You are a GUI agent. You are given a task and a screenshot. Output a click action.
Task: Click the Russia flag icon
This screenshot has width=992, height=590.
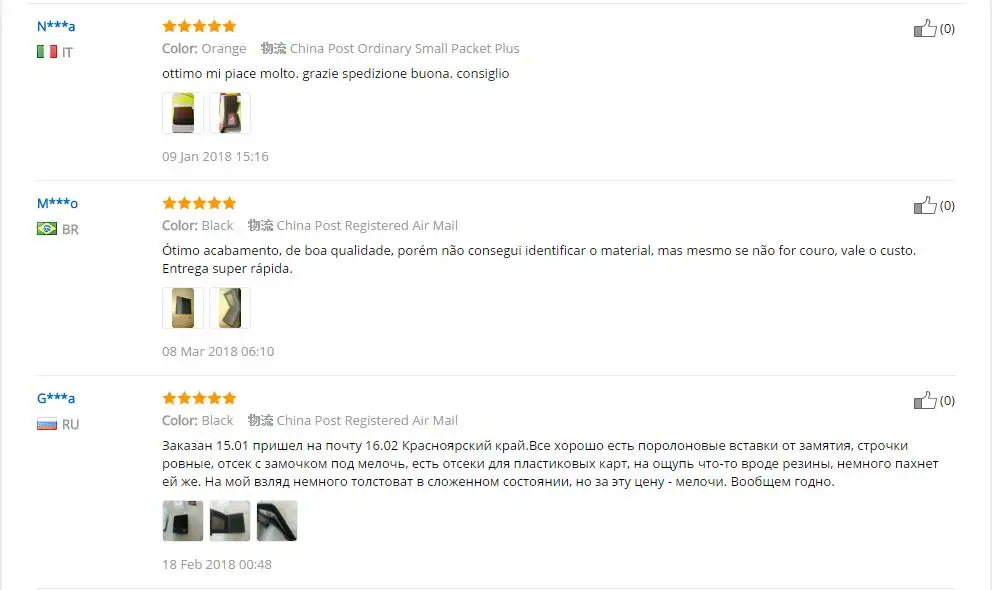tap(47, 424)
